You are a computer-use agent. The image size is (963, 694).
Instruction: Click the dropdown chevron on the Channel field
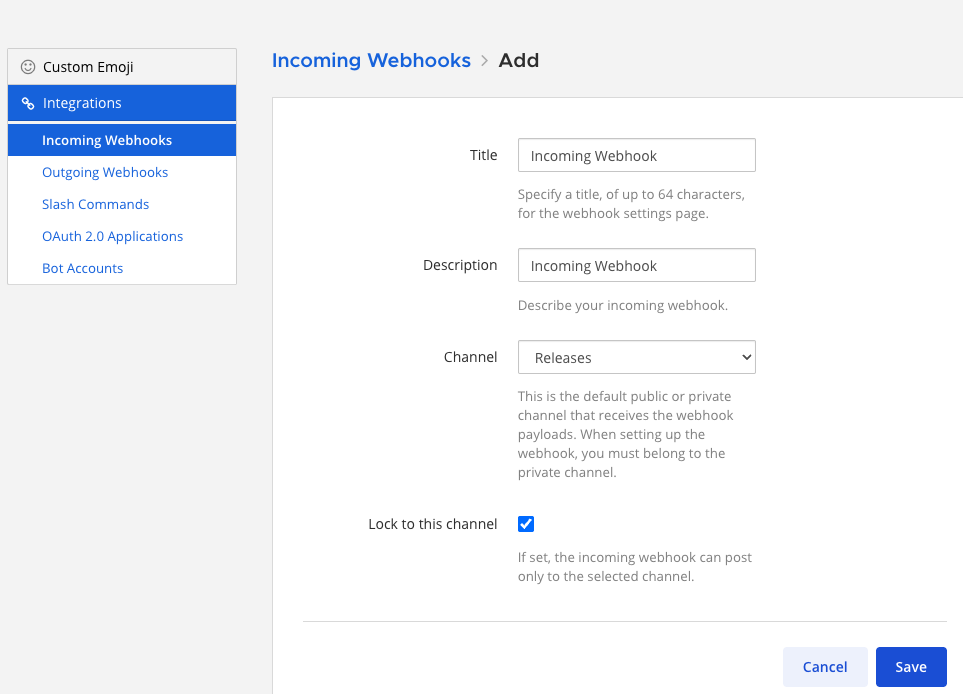(x=745, y=357)
